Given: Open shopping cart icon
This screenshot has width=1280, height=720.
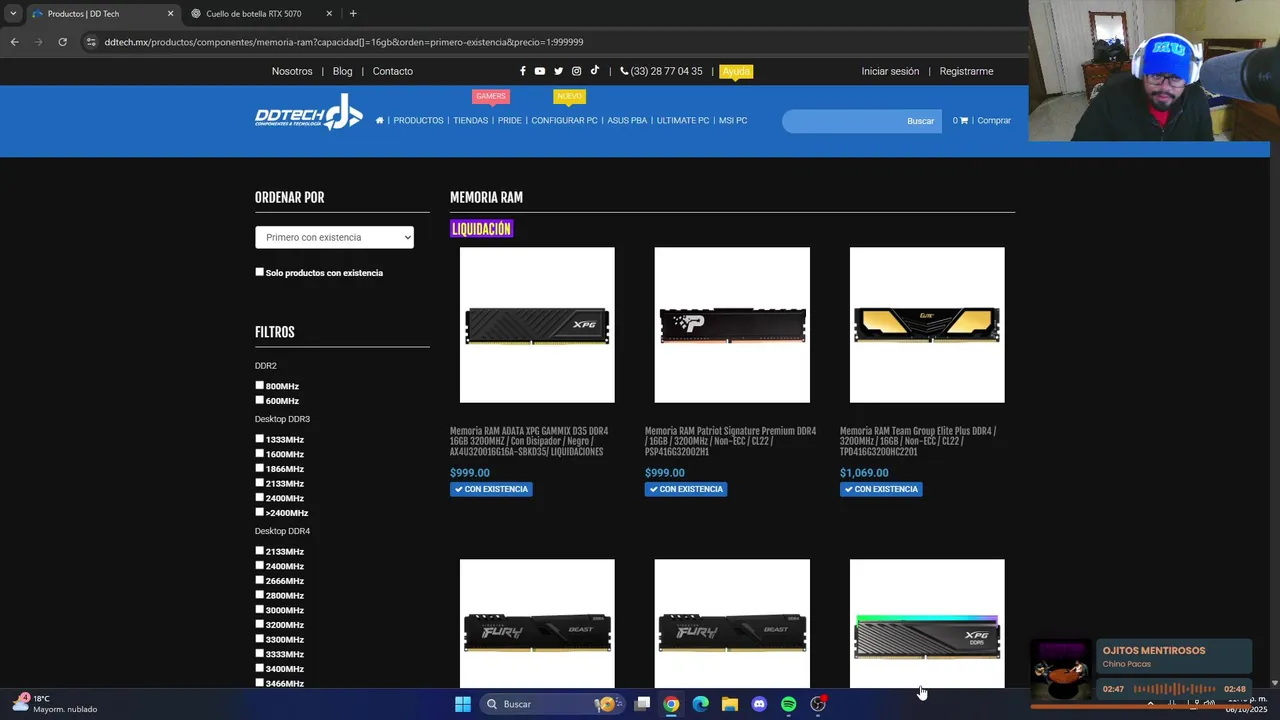Looking at the screenshot, I should point(964,120).
